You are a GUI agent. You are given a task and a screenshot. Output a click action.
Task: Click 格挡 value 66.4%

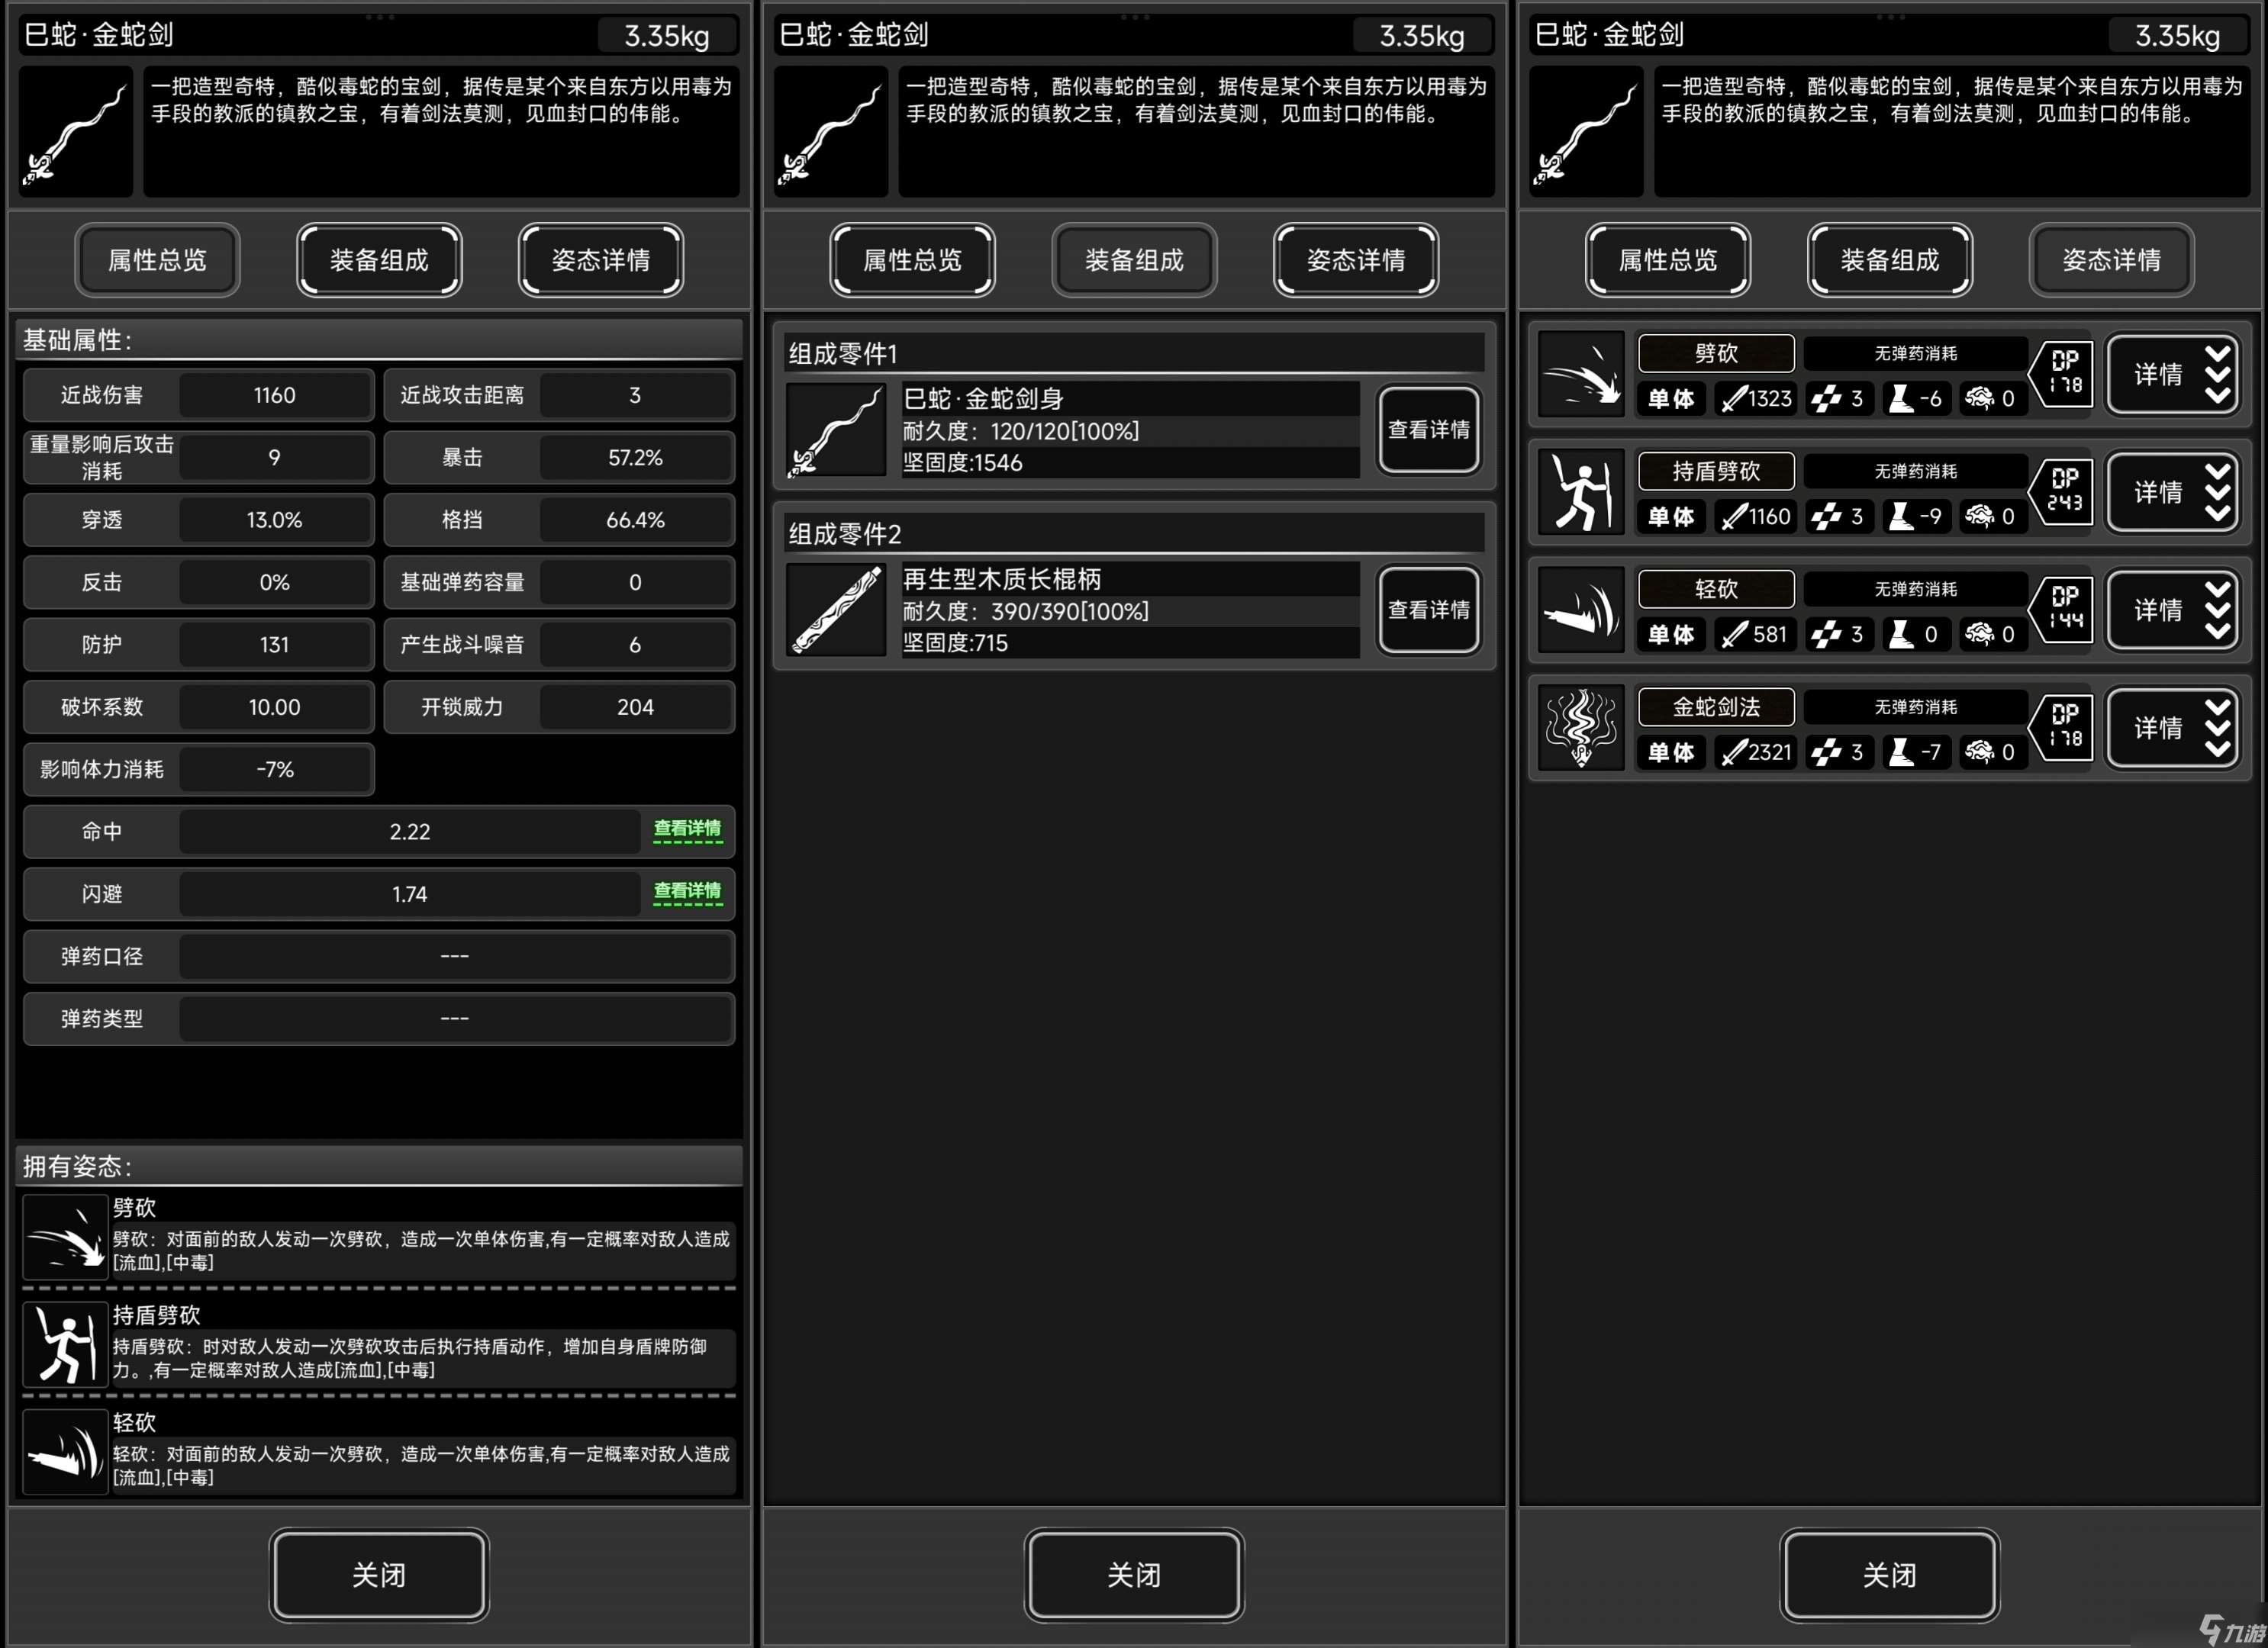tap(635, 520)
